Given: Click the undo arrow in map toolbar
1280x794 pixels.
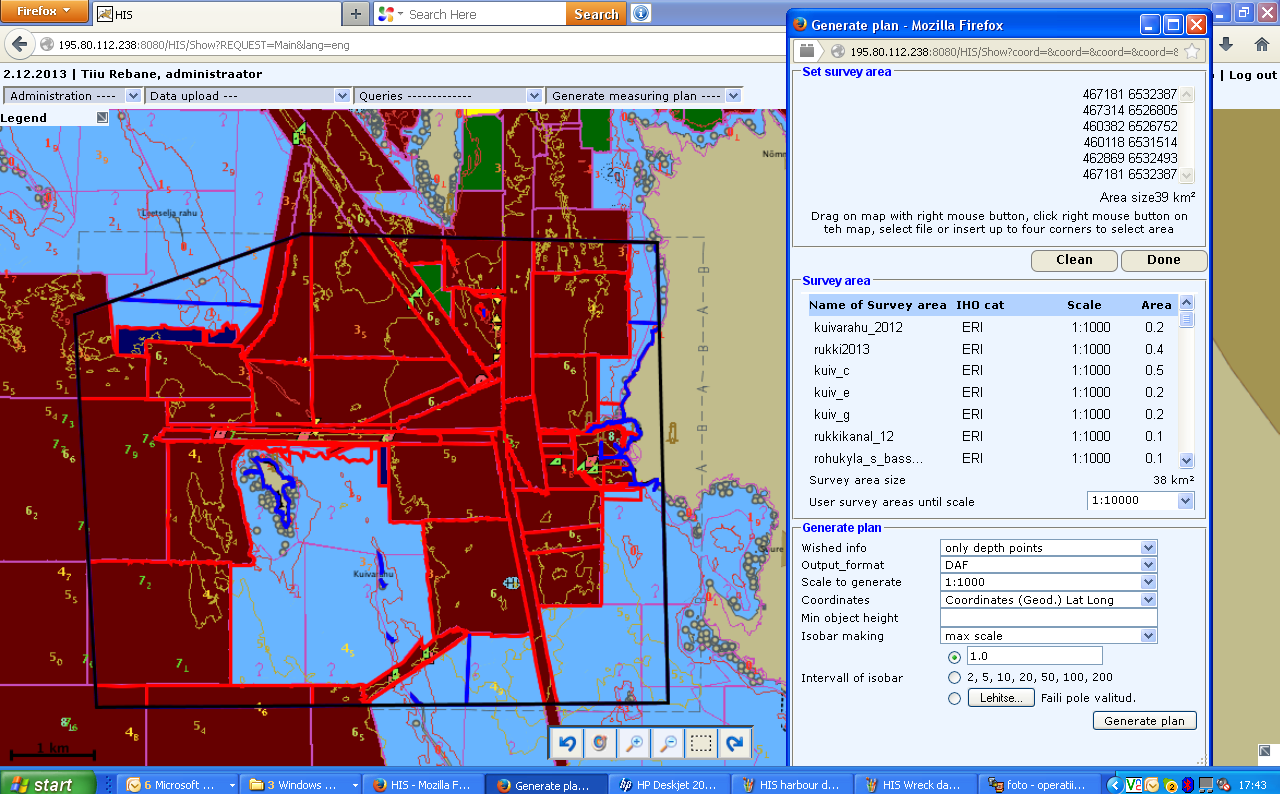Looking at the screenshot, I should click(568, 743).
